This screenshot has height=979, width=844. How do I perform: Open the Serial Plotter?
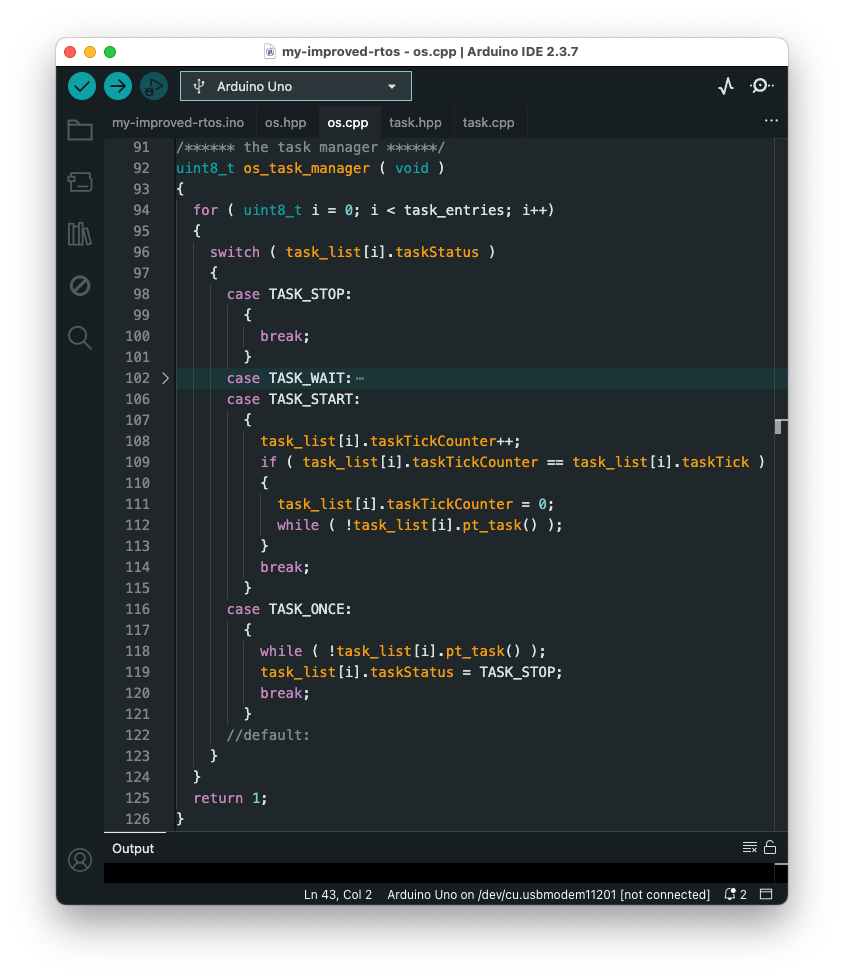click(x=726, y=87)
